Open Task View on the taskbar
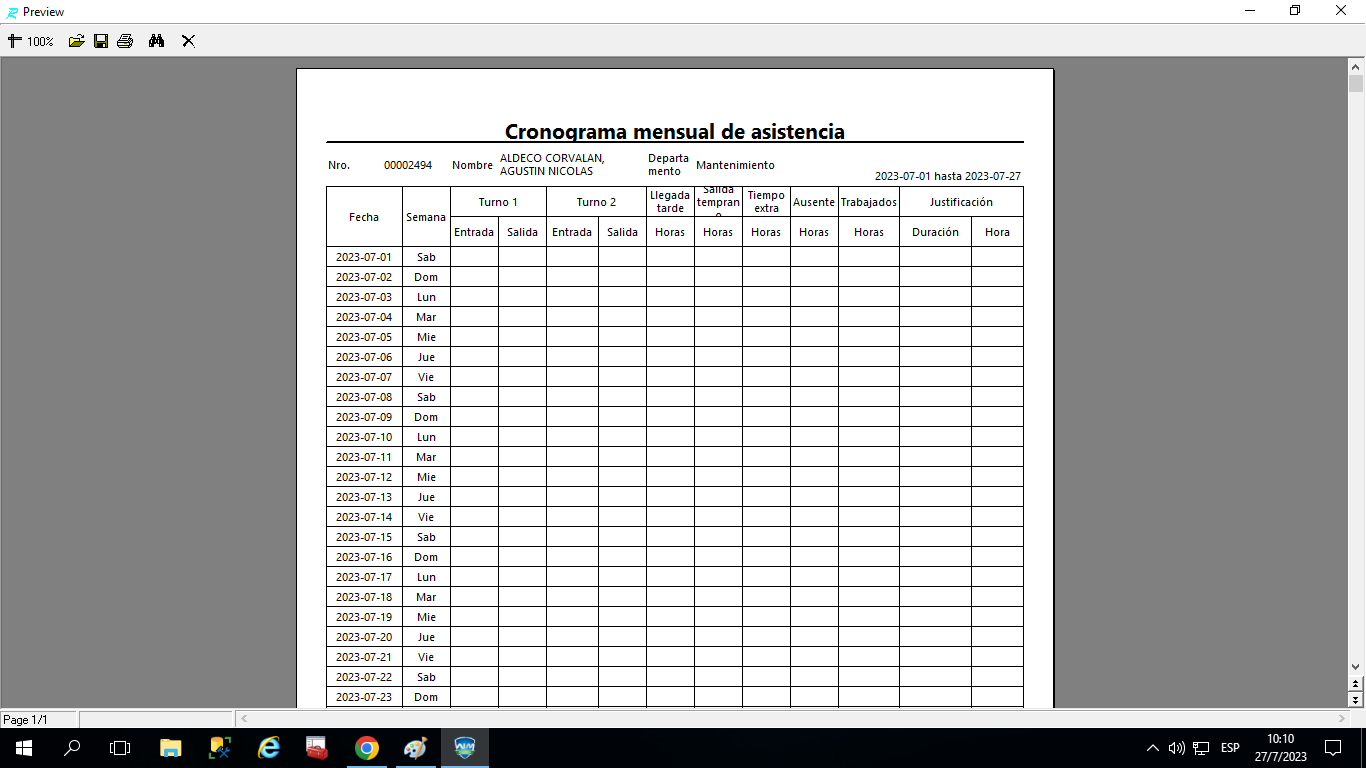The image size is (1366, 768). 120,748
